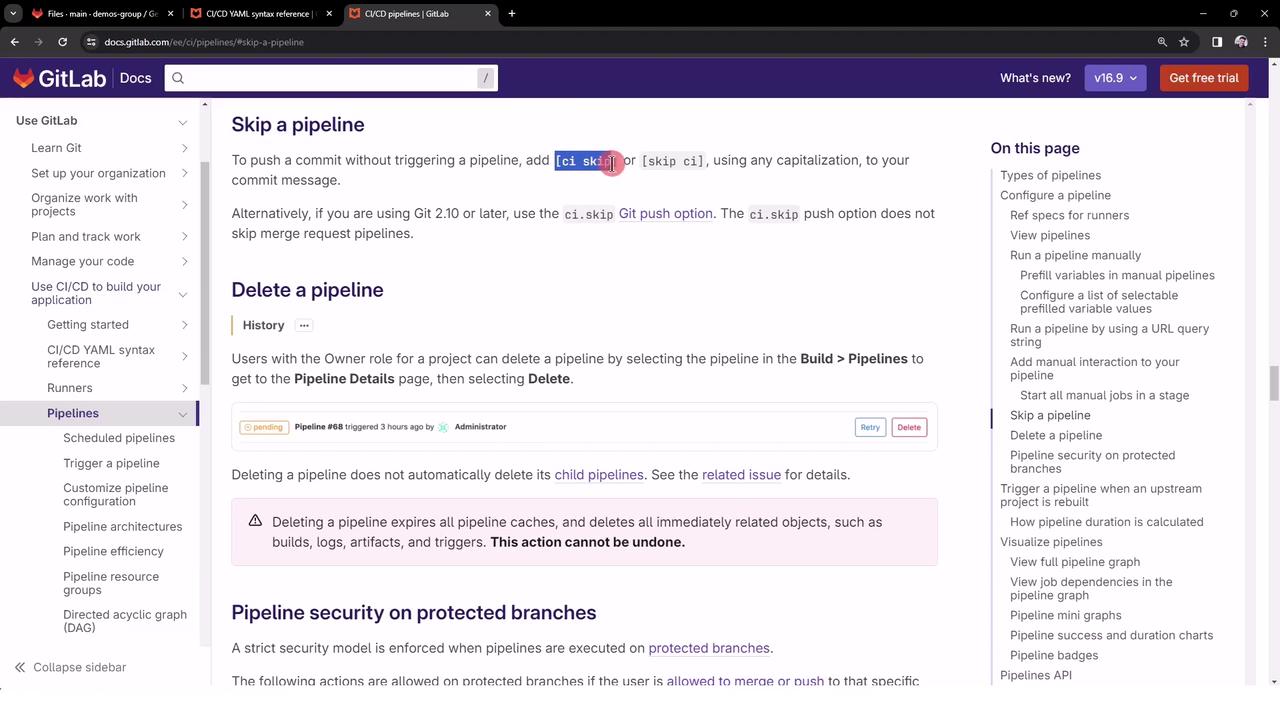Close the CI/CD pipelines tab
The height and width of the screenshot is (720, 1280).
[x=488, y=14]
